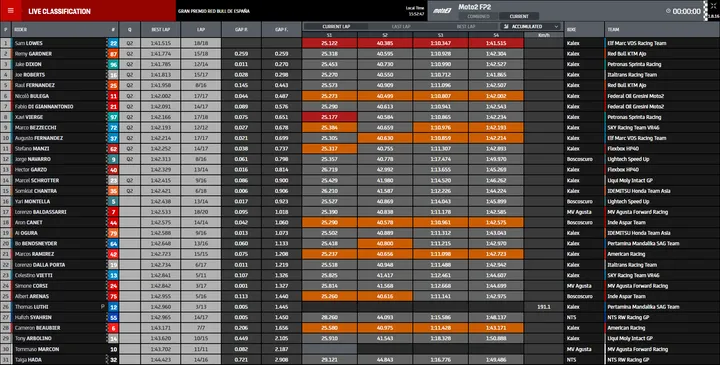Screen dimensions: 720x365
Task: Select rider Lorenzo Baldassarri
Action: tap(40, 212)
